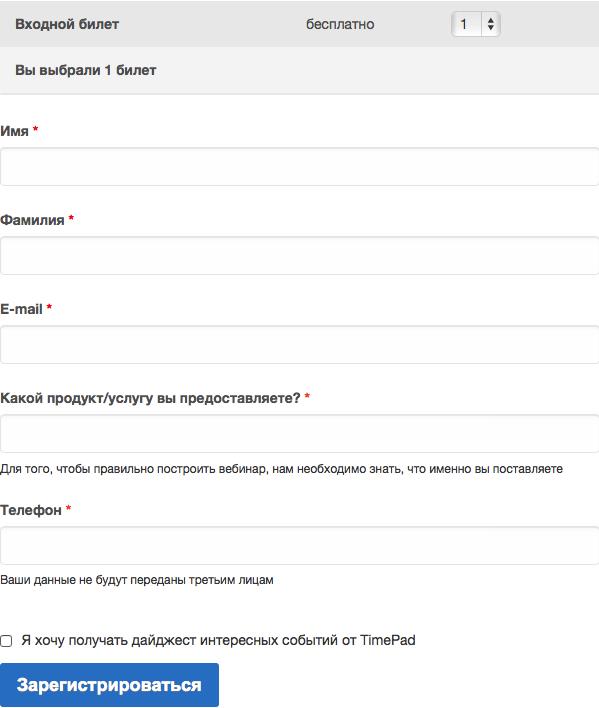The height and width of the screenshot is (708, 599).
Task: Click into the Телефон input field
Action: 300,545
